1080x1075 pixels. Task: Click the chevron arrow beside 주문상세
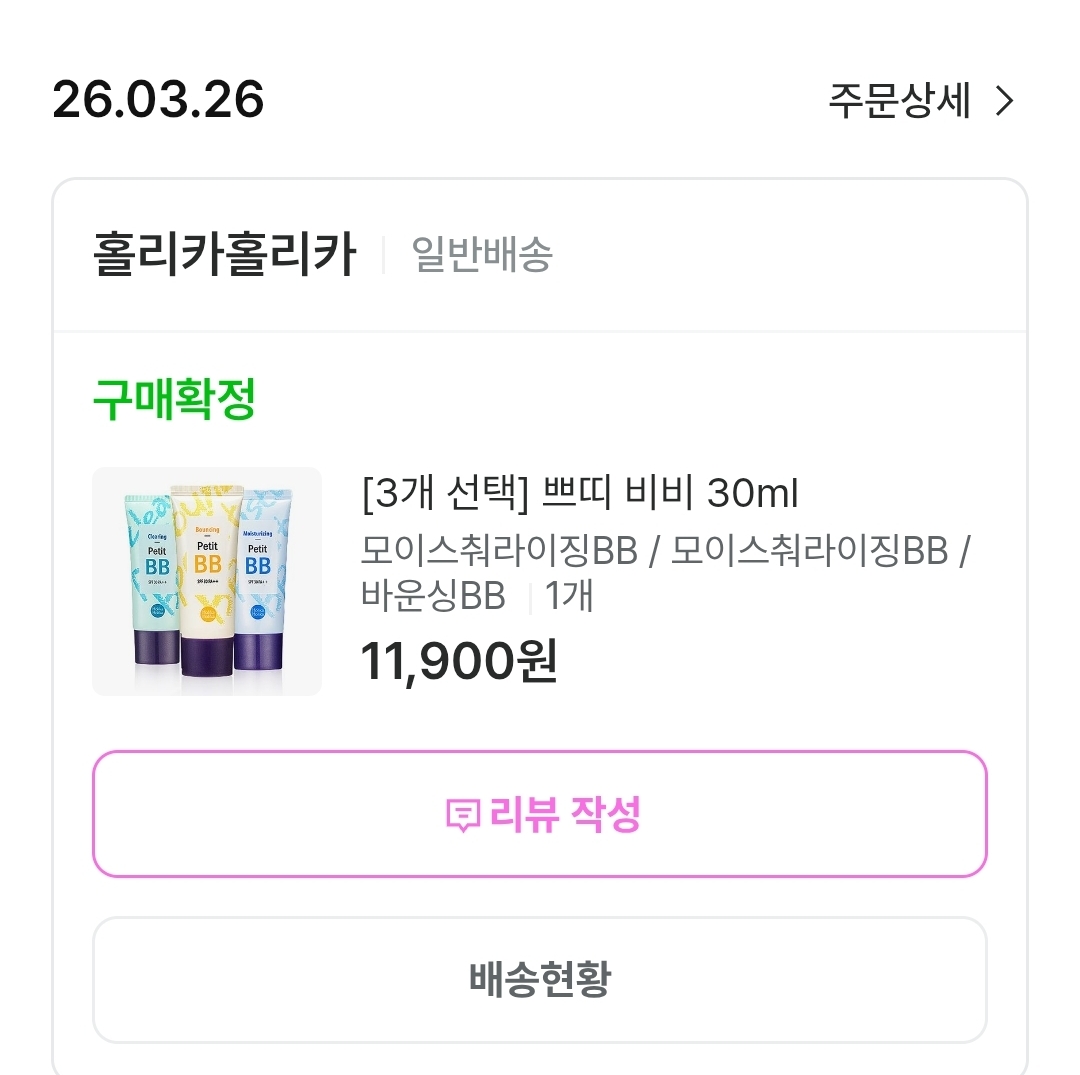click(1004, 101)
